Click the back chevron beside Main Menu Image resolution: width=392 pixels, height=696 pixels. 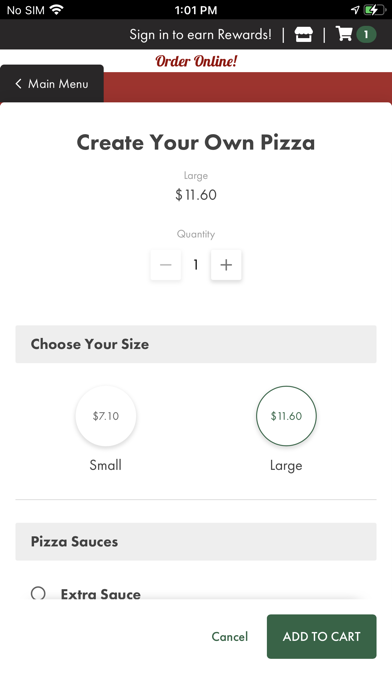18,83
